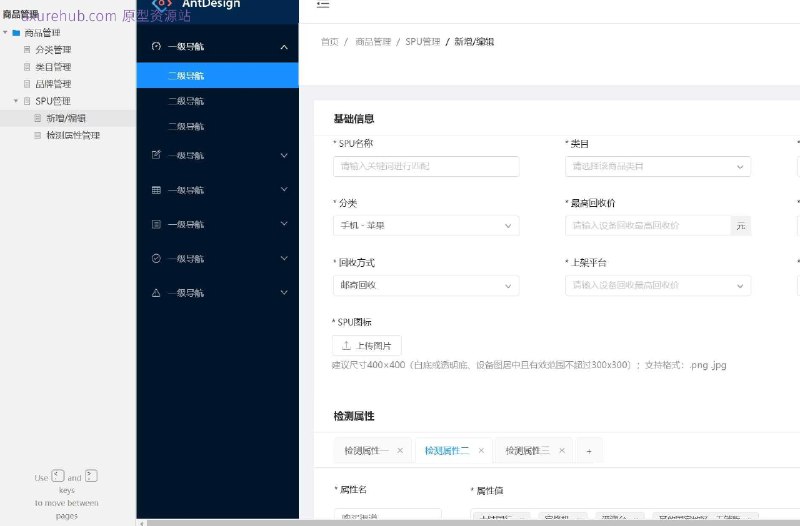Click previous-page arrow key icon
The image size is (800, 526).
58,476
